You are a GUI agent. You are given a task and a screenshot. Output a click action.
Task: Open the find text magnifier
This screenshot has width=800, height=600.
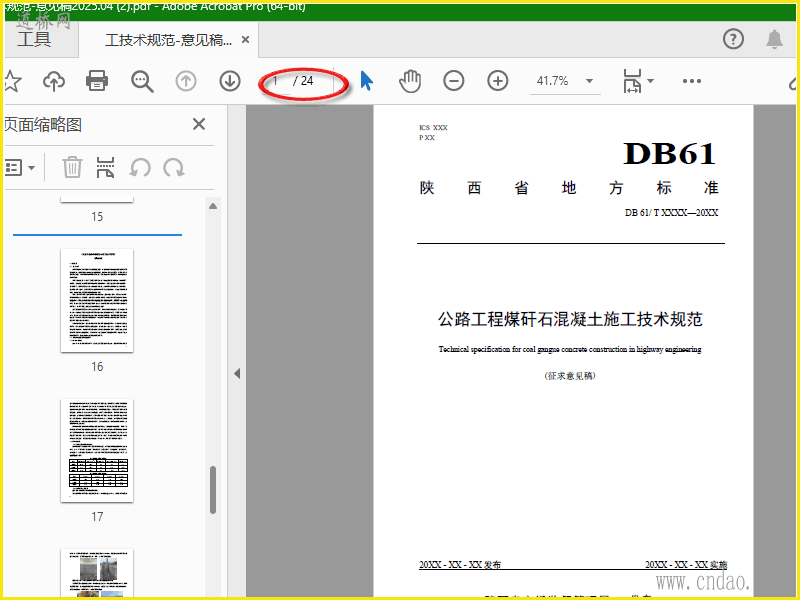pos(142,81)
